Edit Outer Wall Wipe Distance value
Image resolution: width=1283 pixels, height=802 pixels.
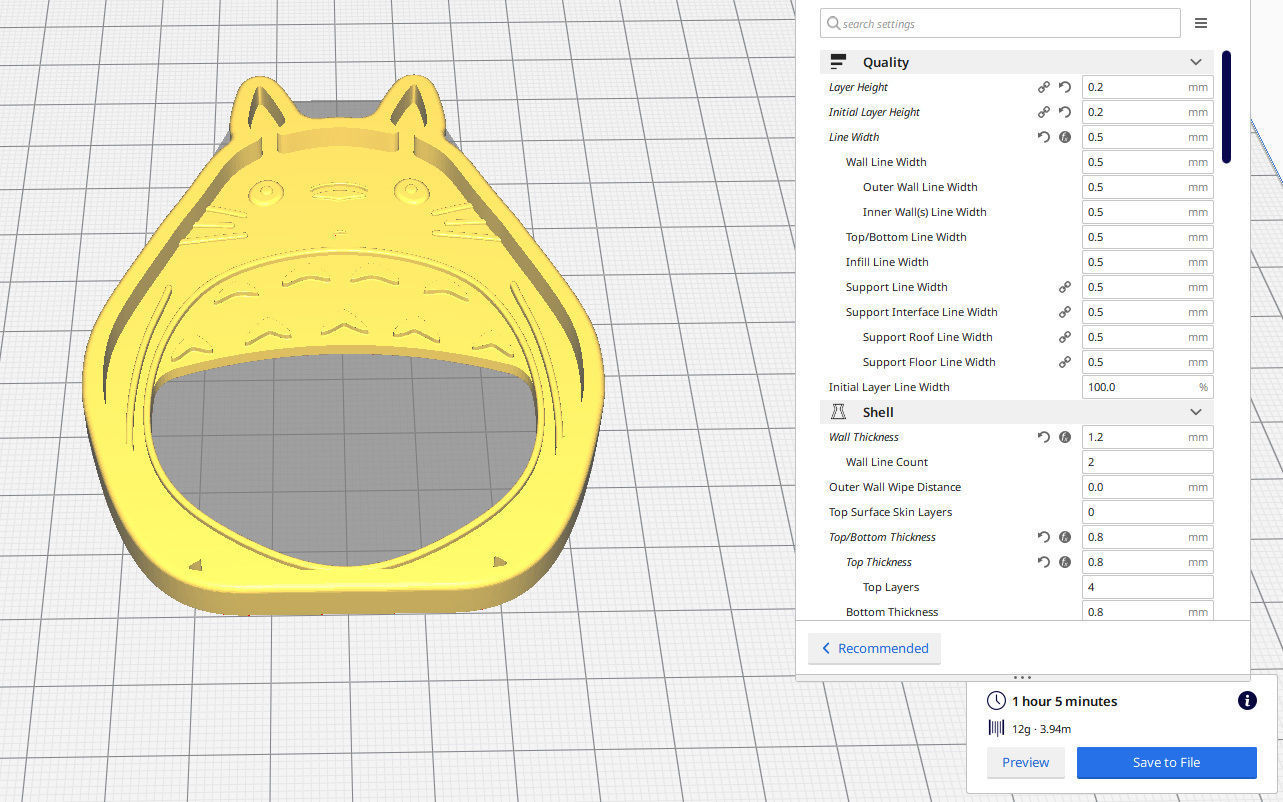pyautogui.click(x=1147, y=487)
